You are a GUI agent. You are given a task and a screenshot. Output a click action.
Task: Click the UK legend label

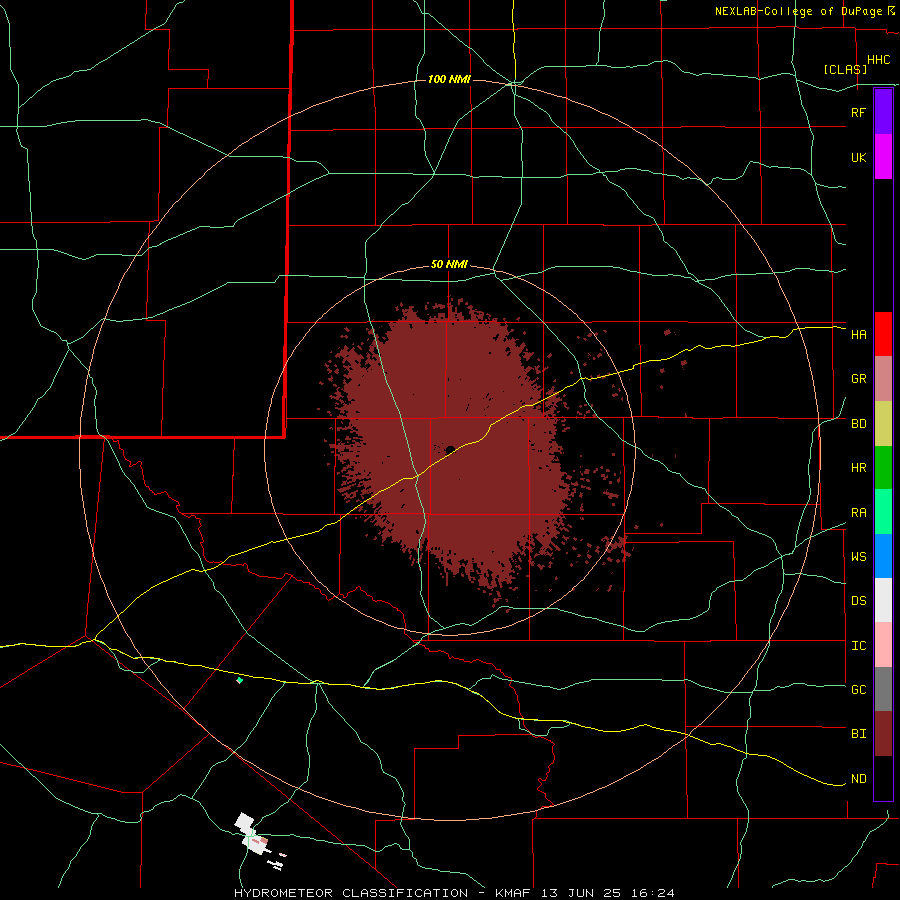pos(858,157)
